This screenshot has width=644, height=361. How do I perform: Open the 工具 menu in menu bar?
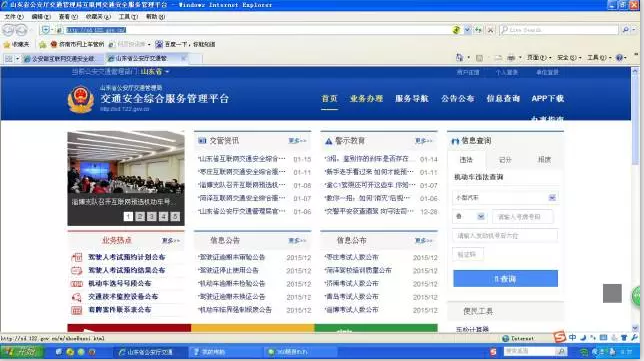coord(128,17)
